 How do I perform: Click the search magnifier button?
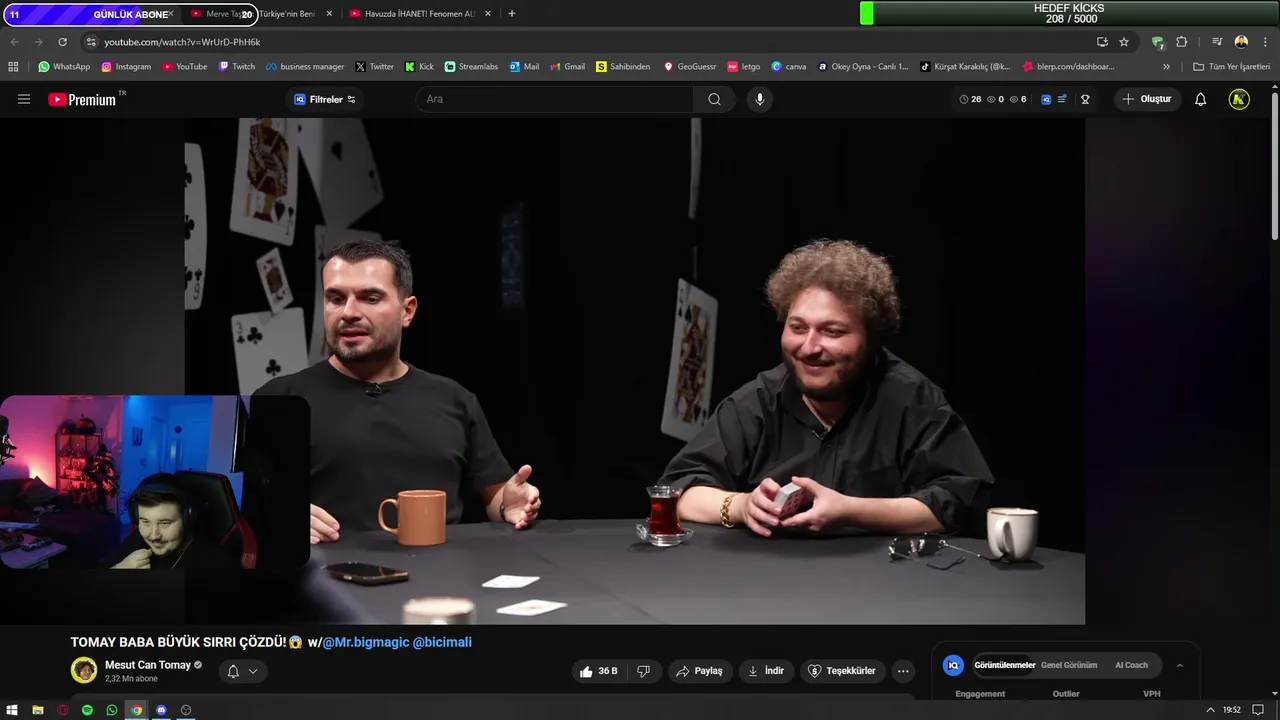coord(714,99)
